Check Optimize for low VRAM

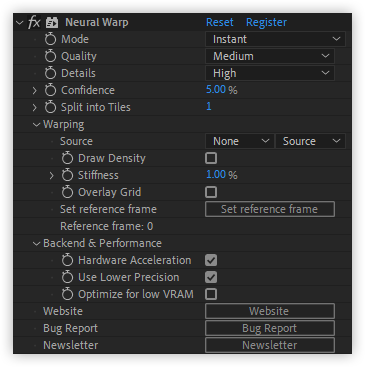211,294
